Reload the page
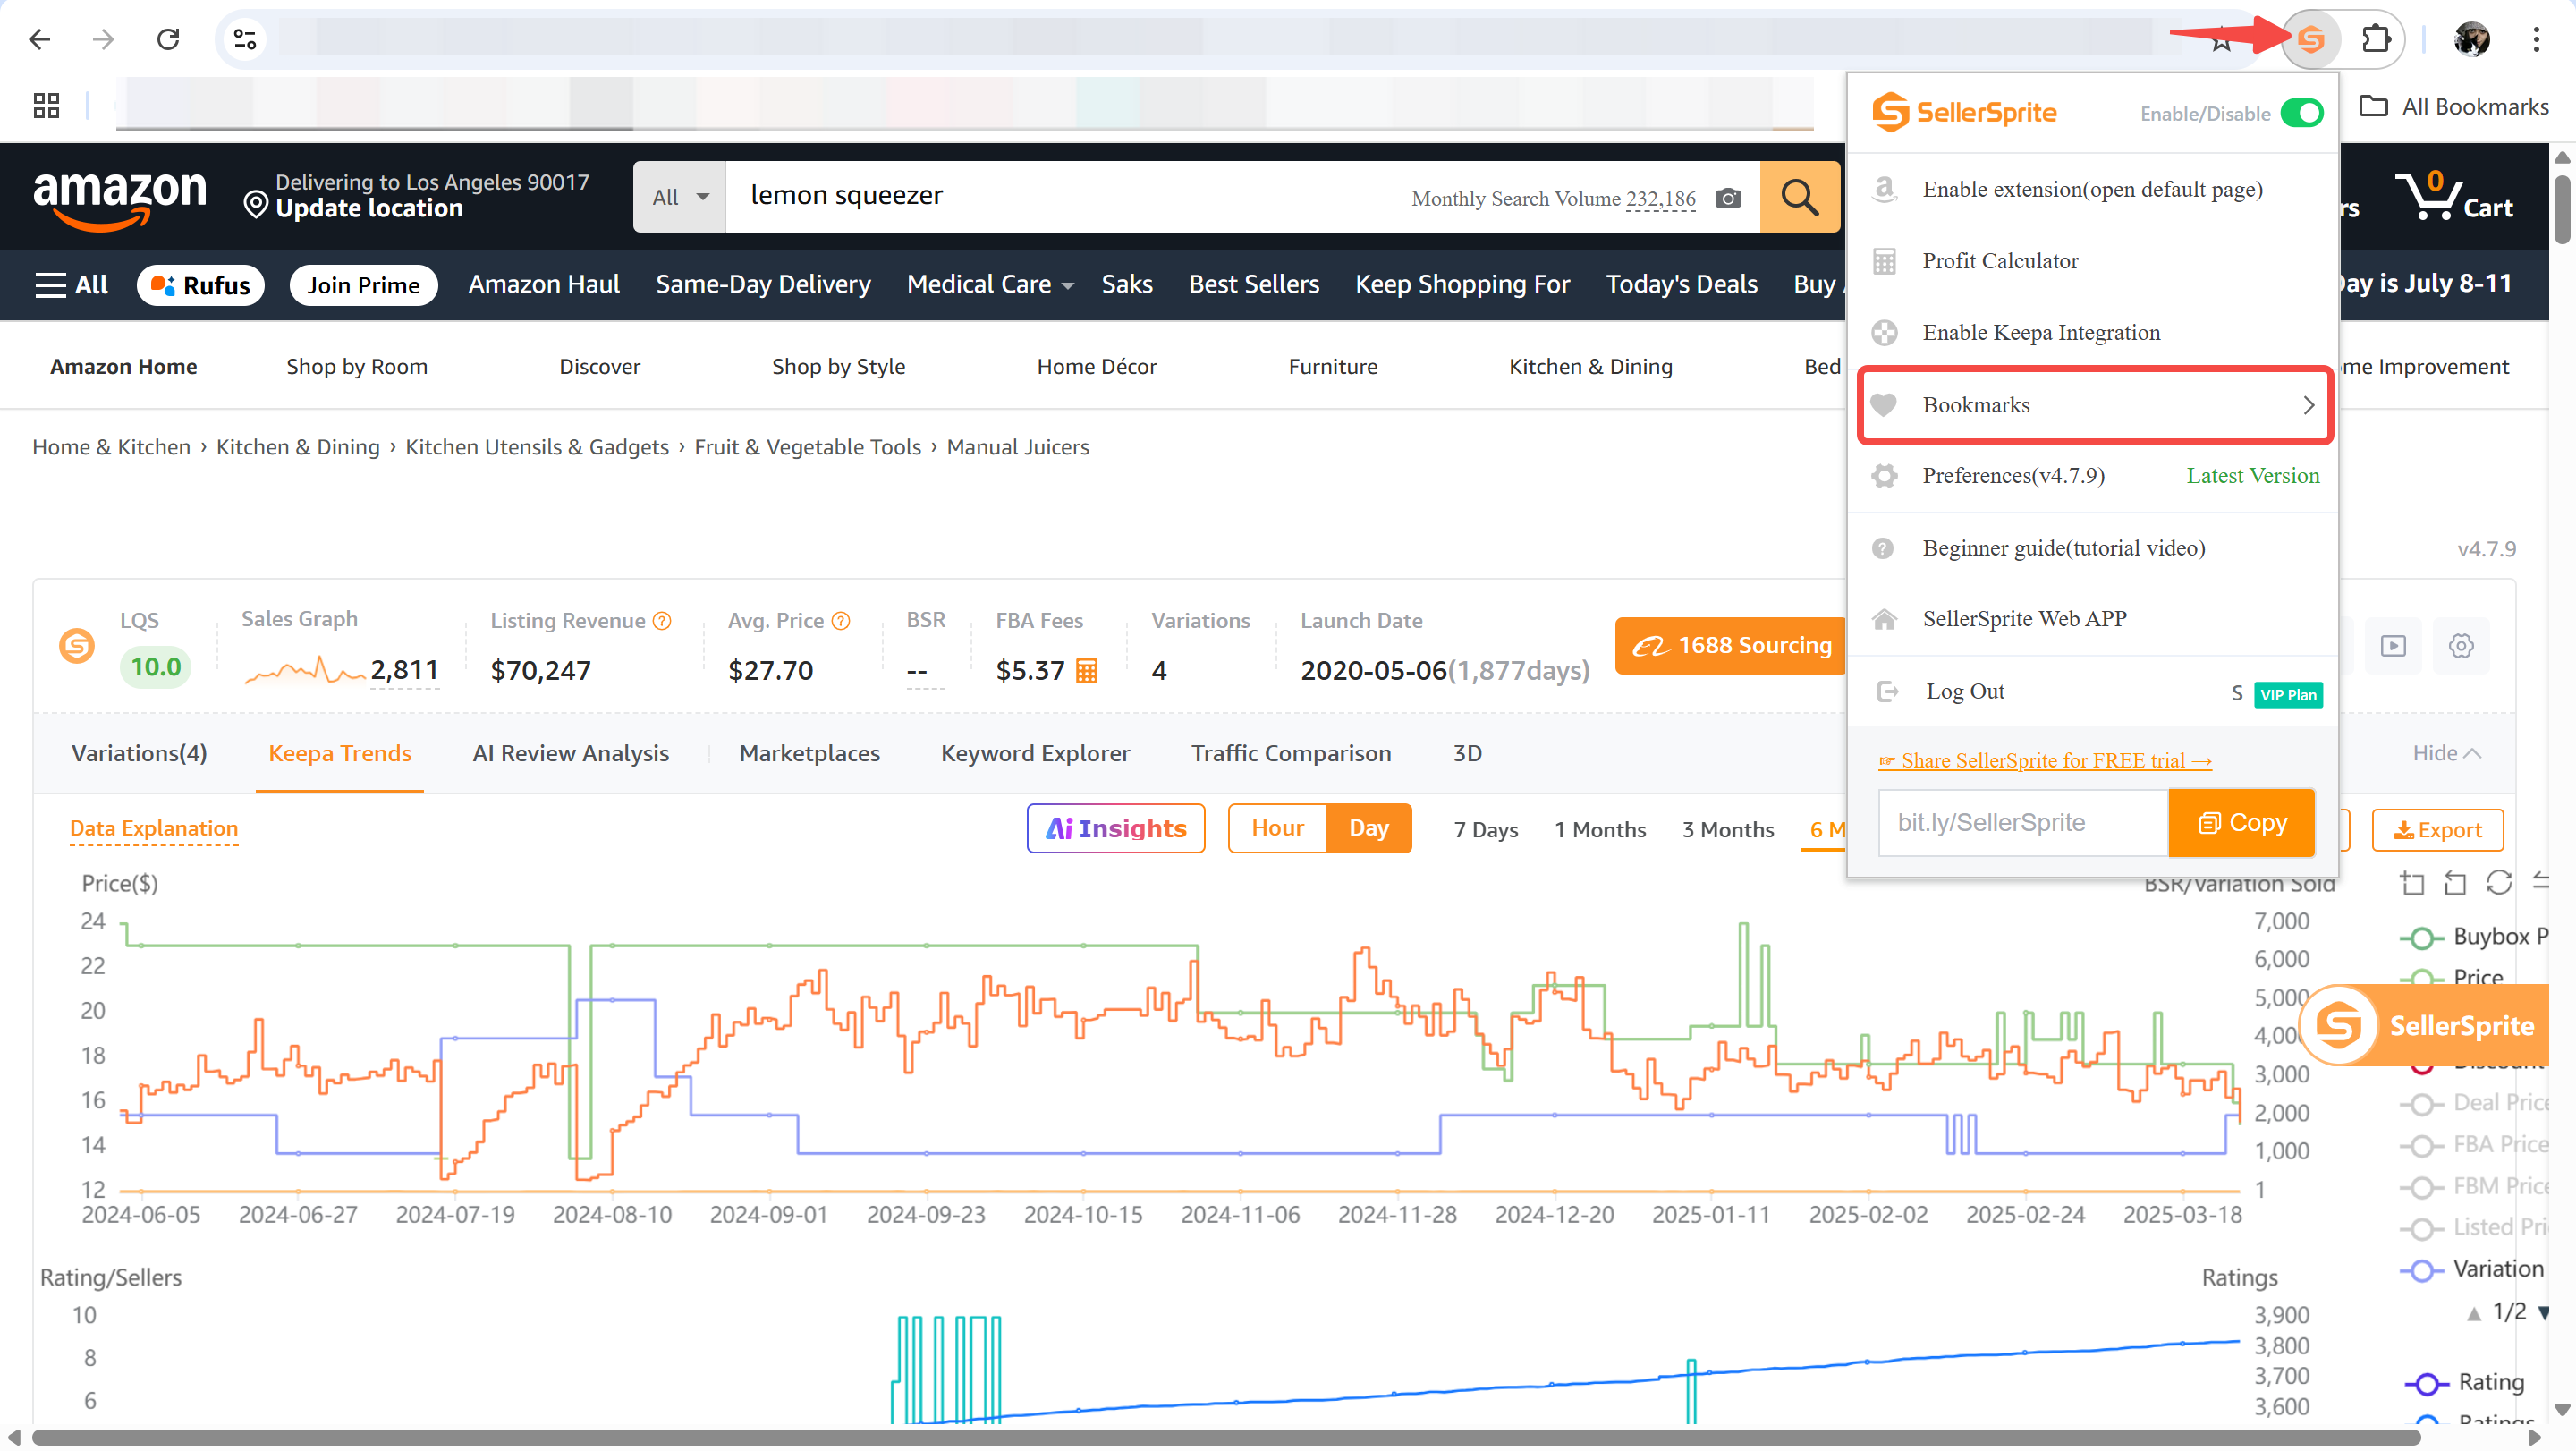Screen dimensions: 2576x1451 point(168,40)
